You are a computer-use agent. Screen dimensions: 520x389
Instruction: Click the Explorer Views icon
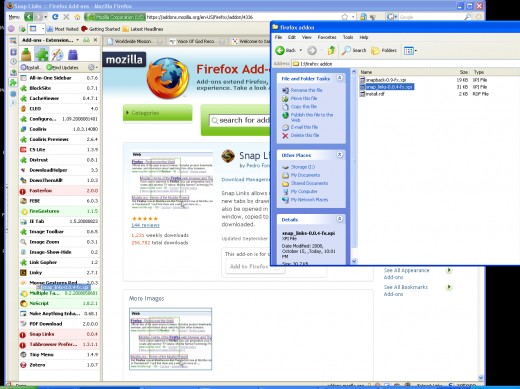[410, 51]
